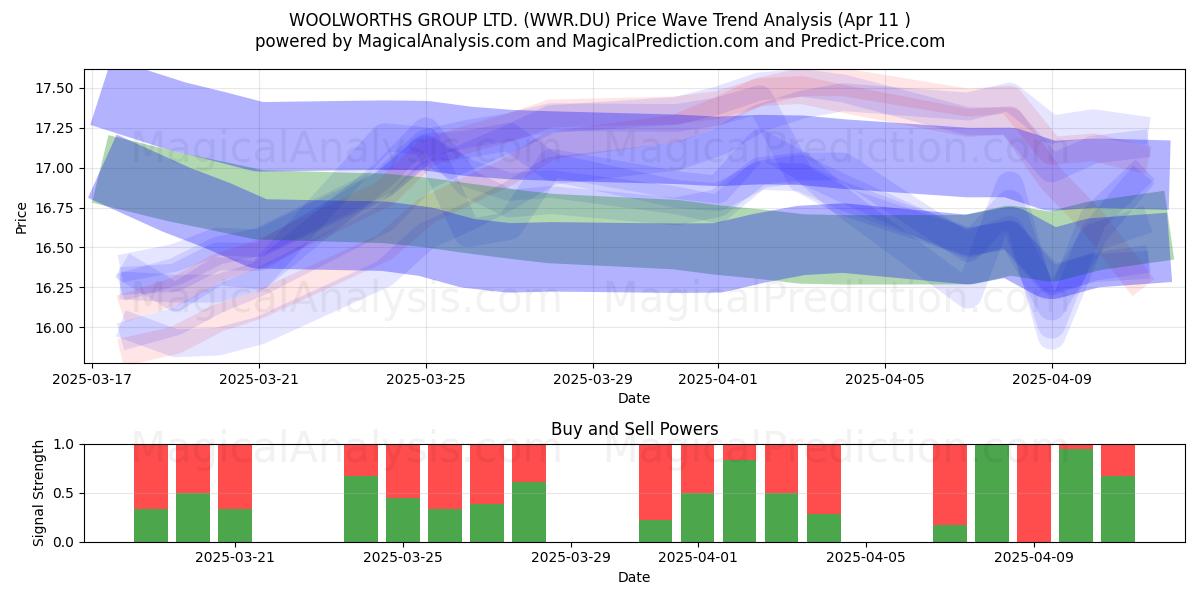Click the 2025-03-17 date tick label
The height and width of the screenshot is (600, 1200).
92,379
